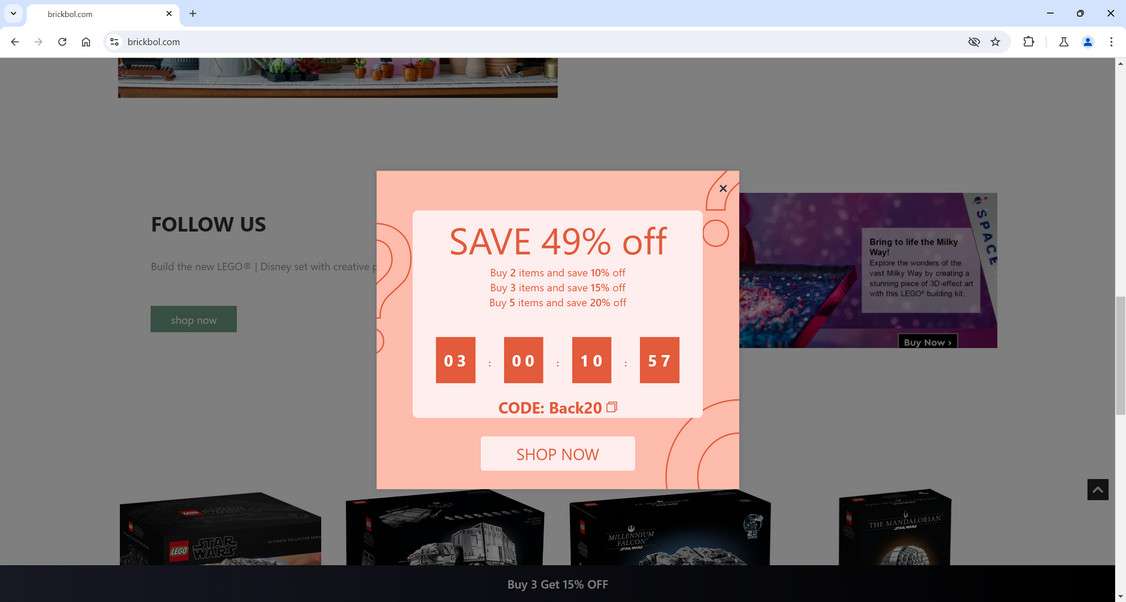Screen dimensions: 1126x602
Task: View site information icon in address bar
Action: click(x=114, y=42)
